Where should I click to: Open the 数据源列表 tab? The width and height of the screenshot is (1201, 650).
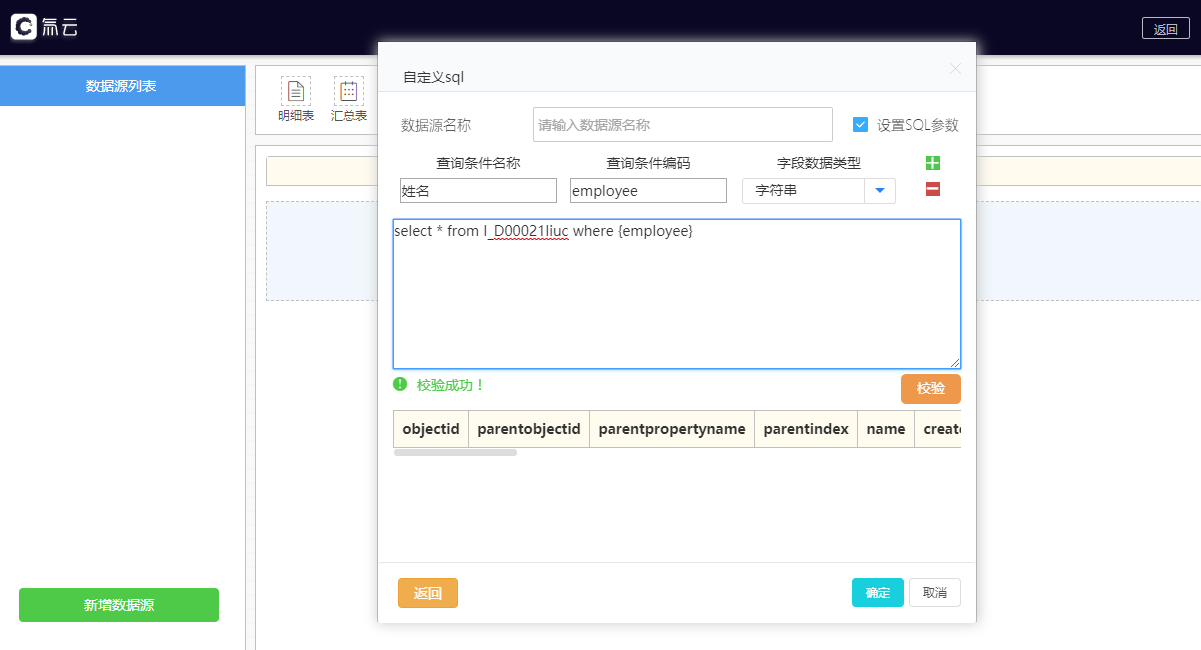122,86
